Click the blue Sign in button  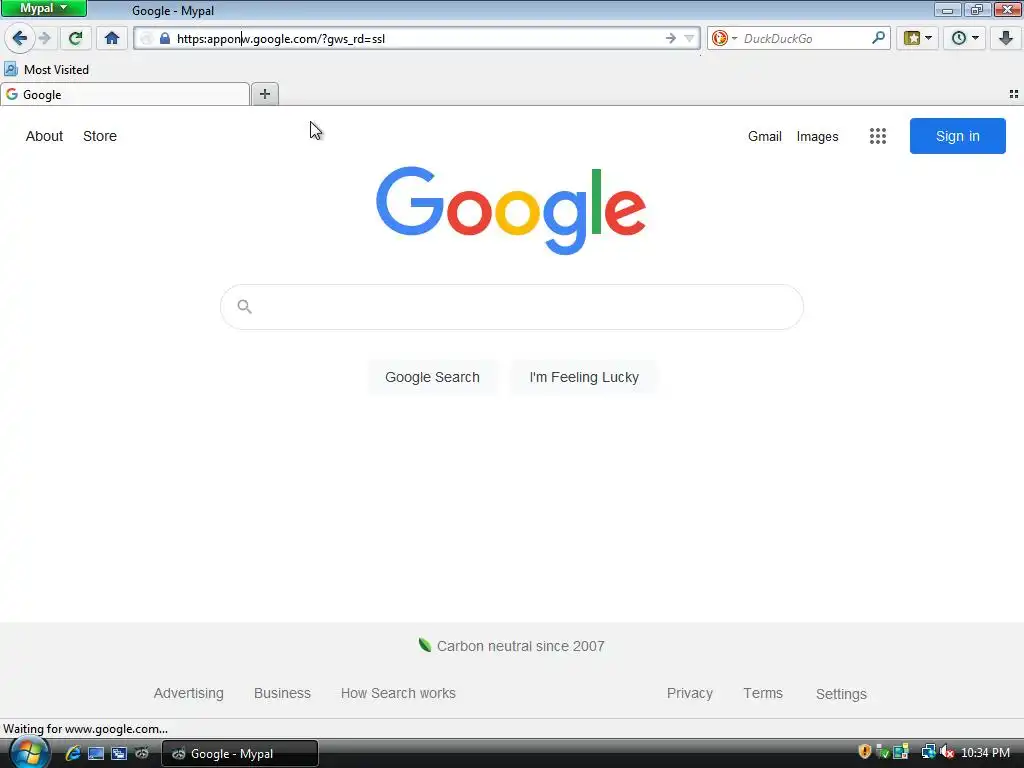pyautogui.click(x=957, y=136)
